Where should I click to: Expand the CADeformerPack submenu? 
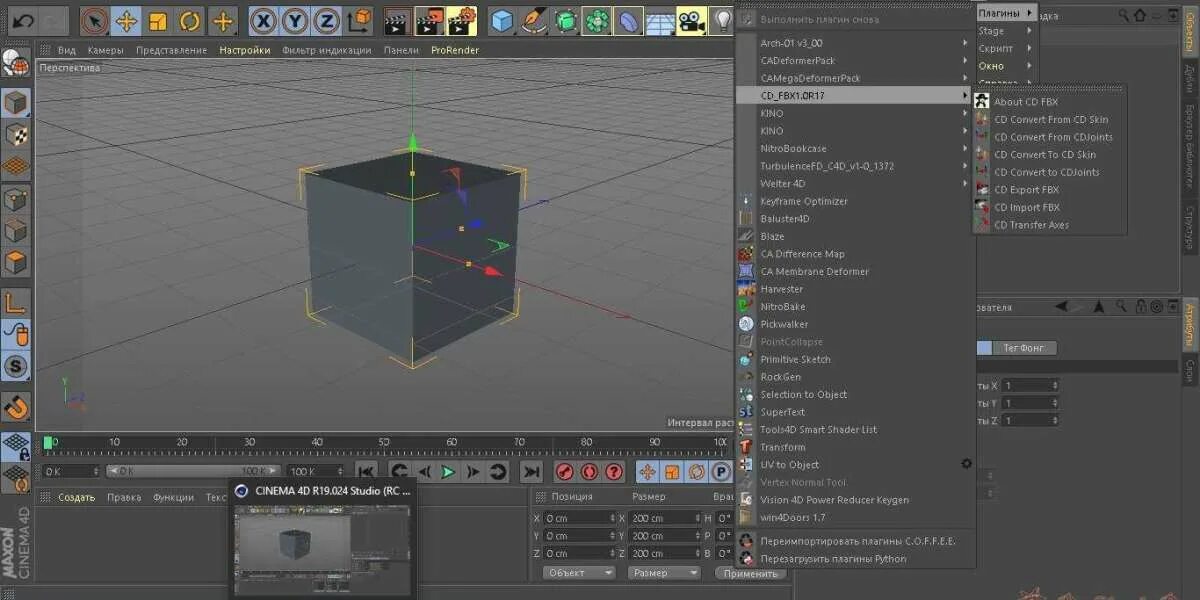854,60
